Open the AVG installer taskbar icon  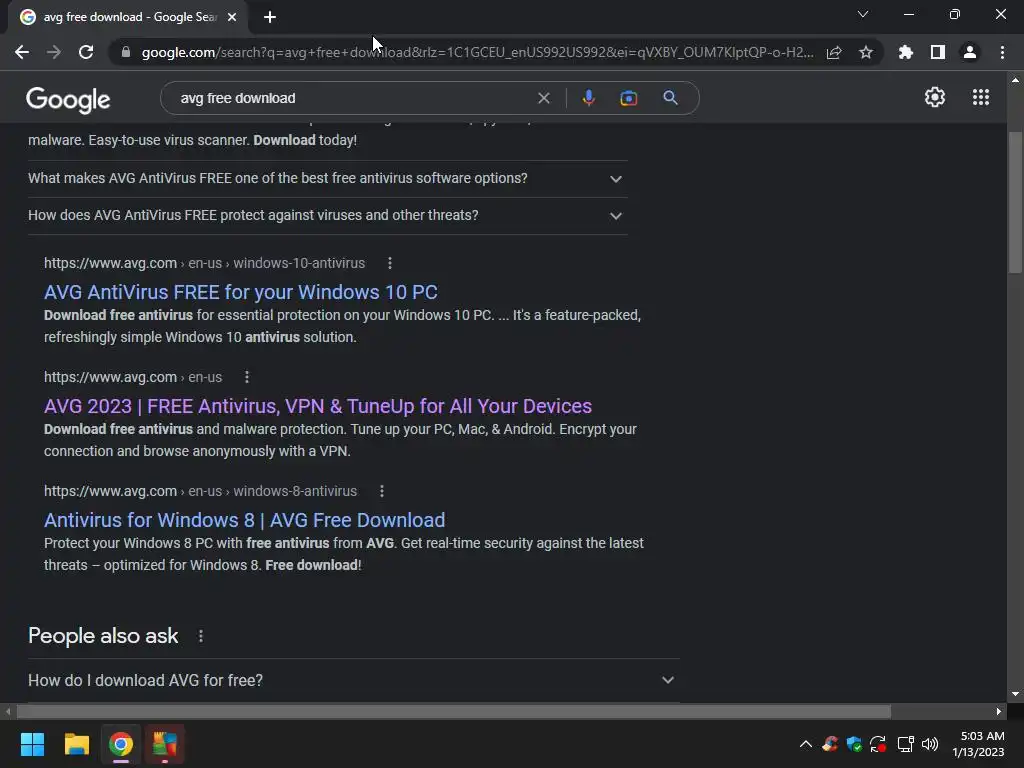(x=165, y=744)
